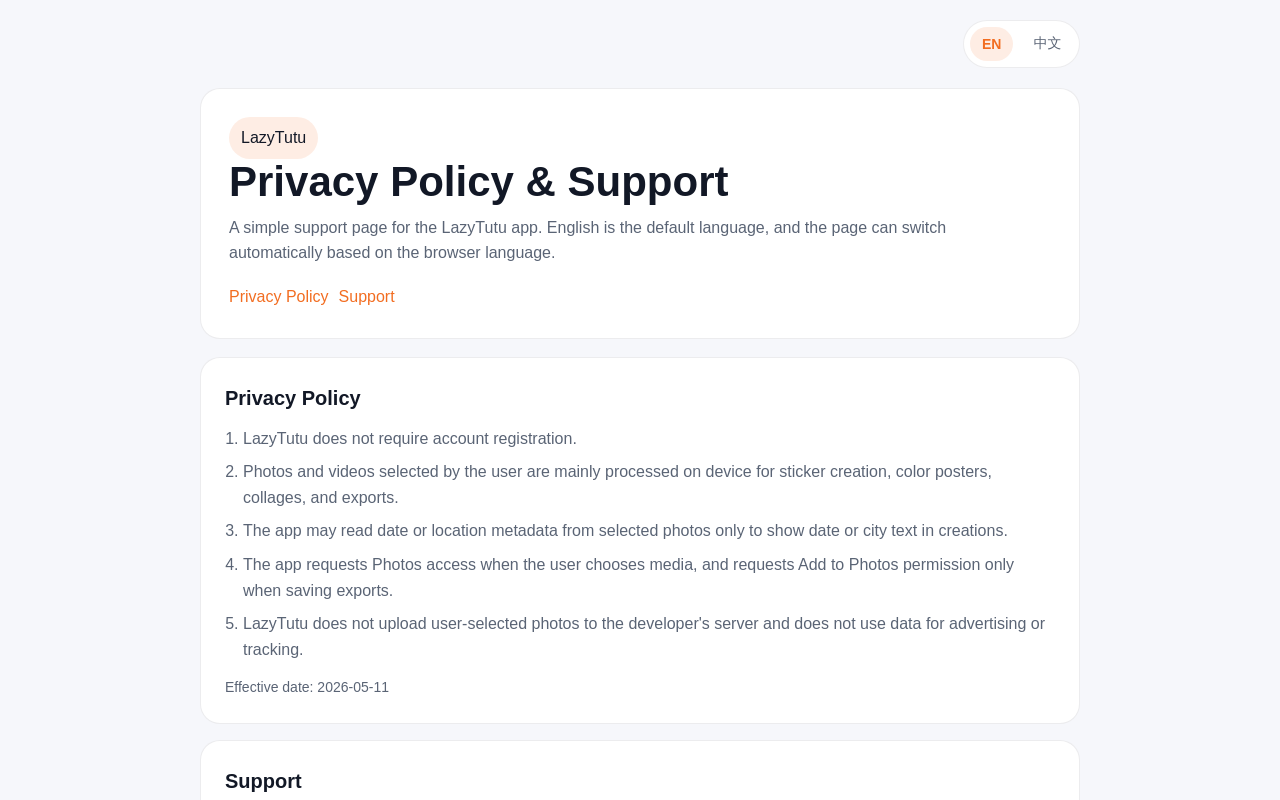This screenshot has width=1280, height=800.
Task: Click list number '1.' in Privacy Policy
Action: [231, 439]
